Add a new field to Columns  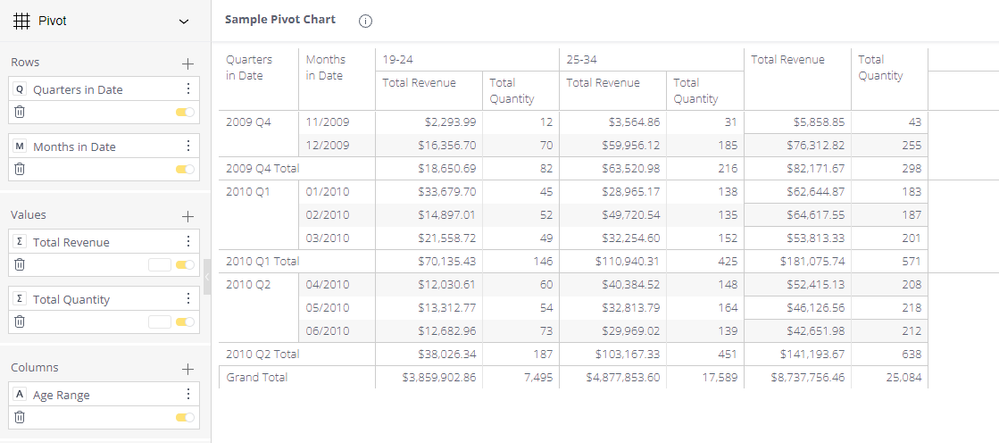187,368
